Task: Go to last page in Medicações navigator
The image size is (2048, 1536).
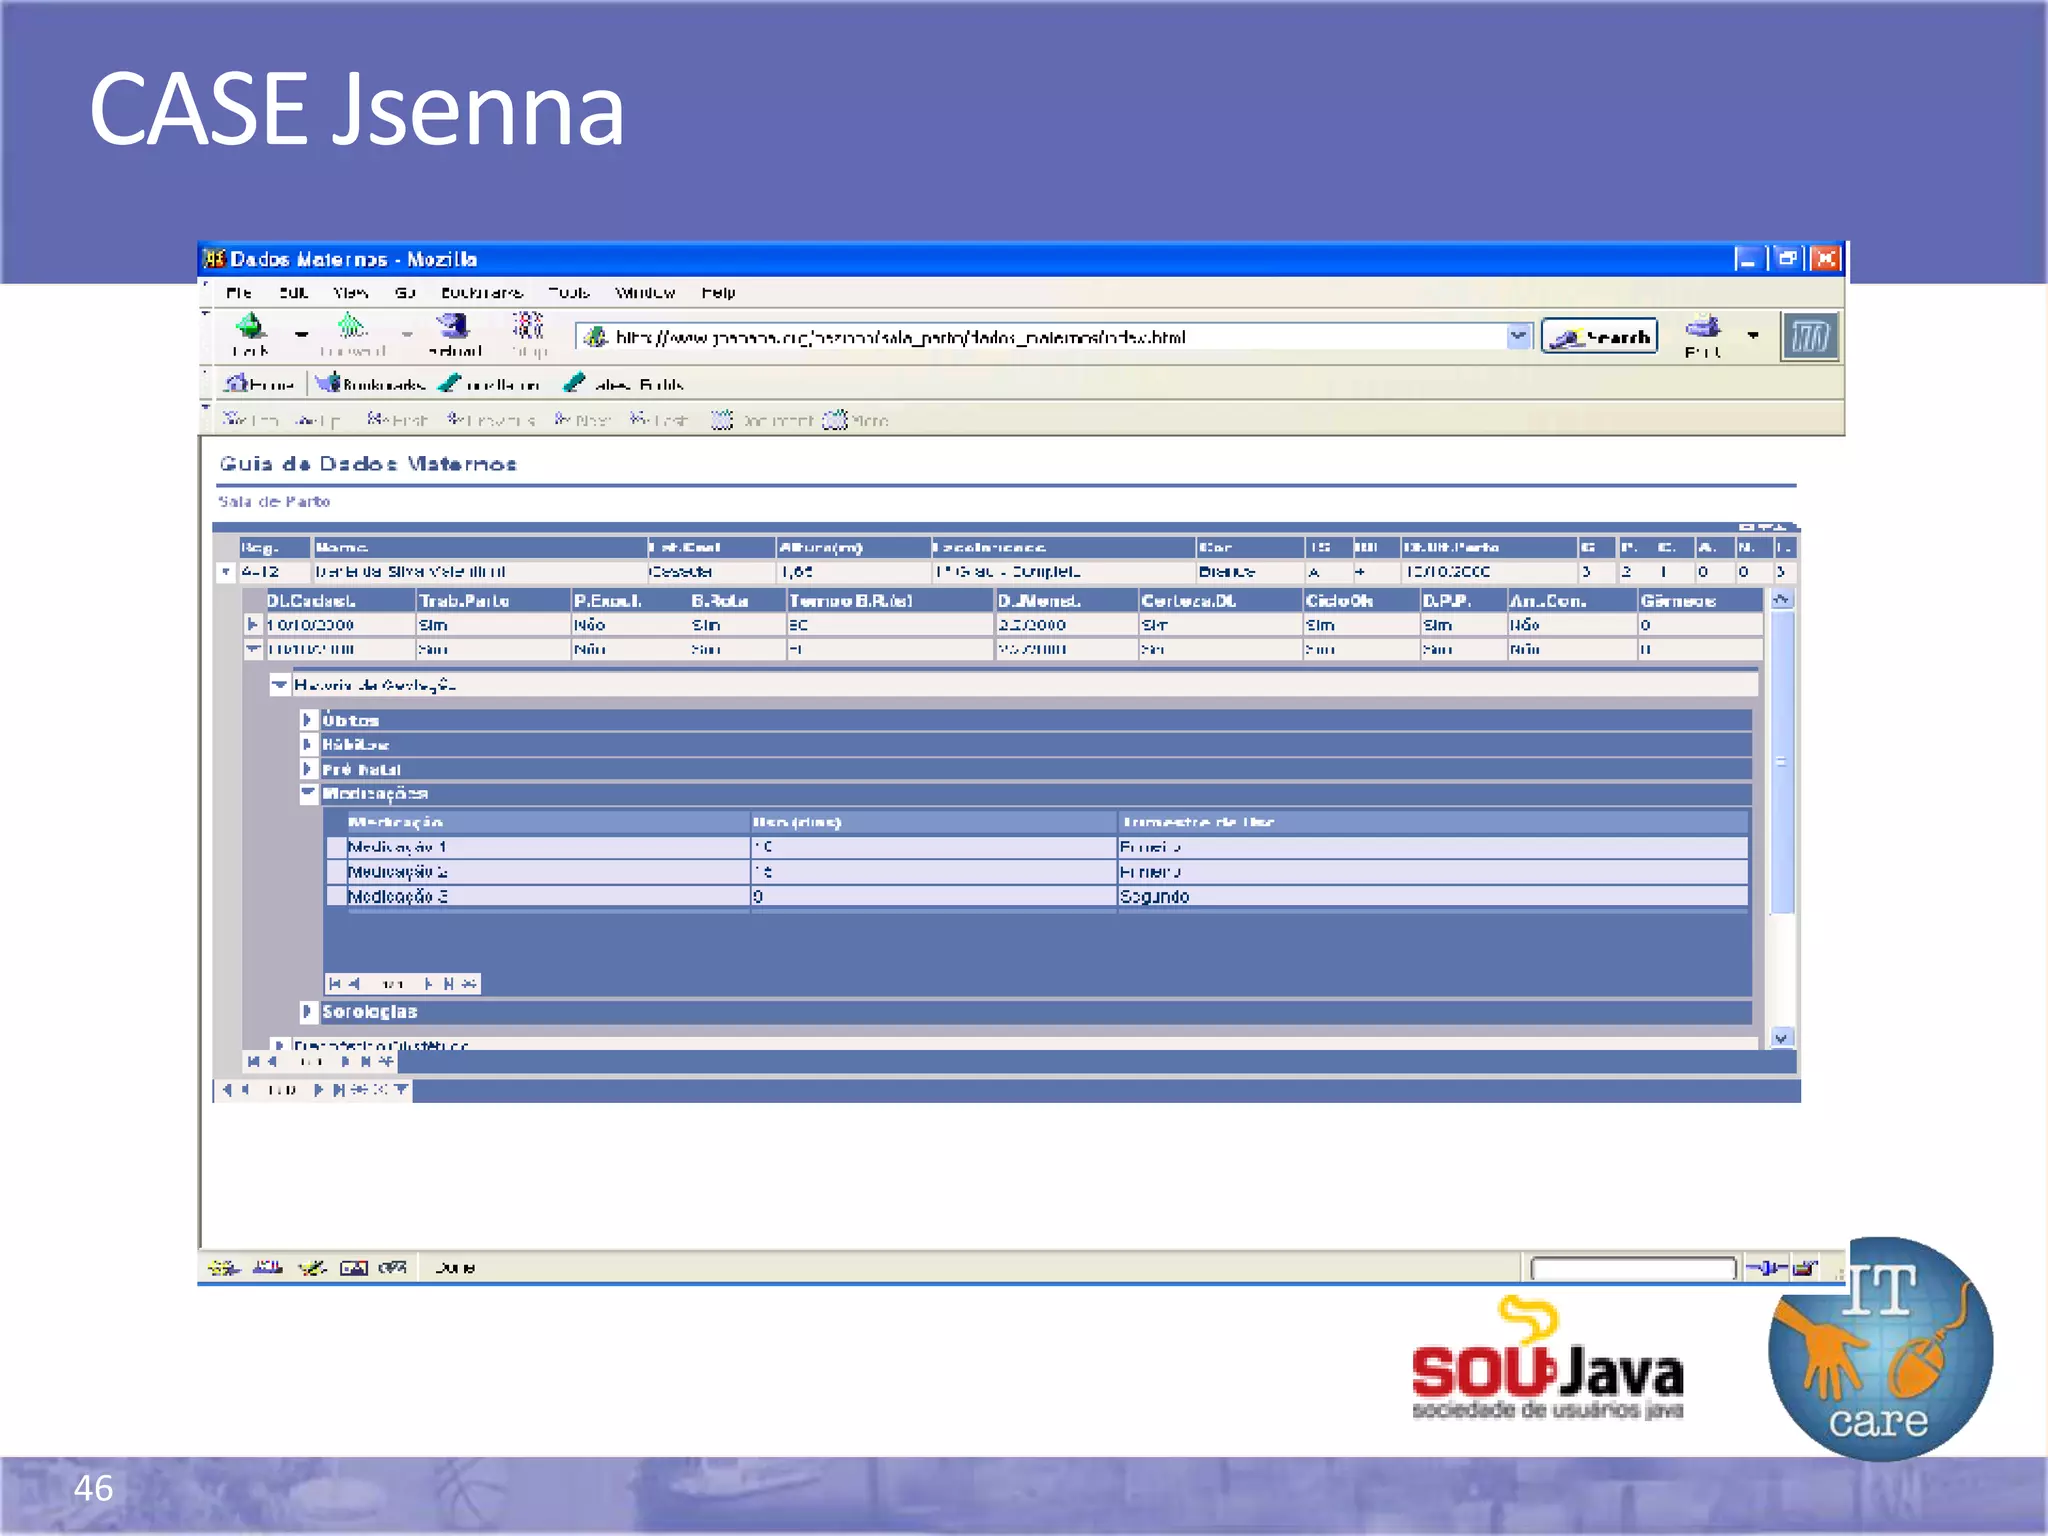Action: [x=449, y=984]
